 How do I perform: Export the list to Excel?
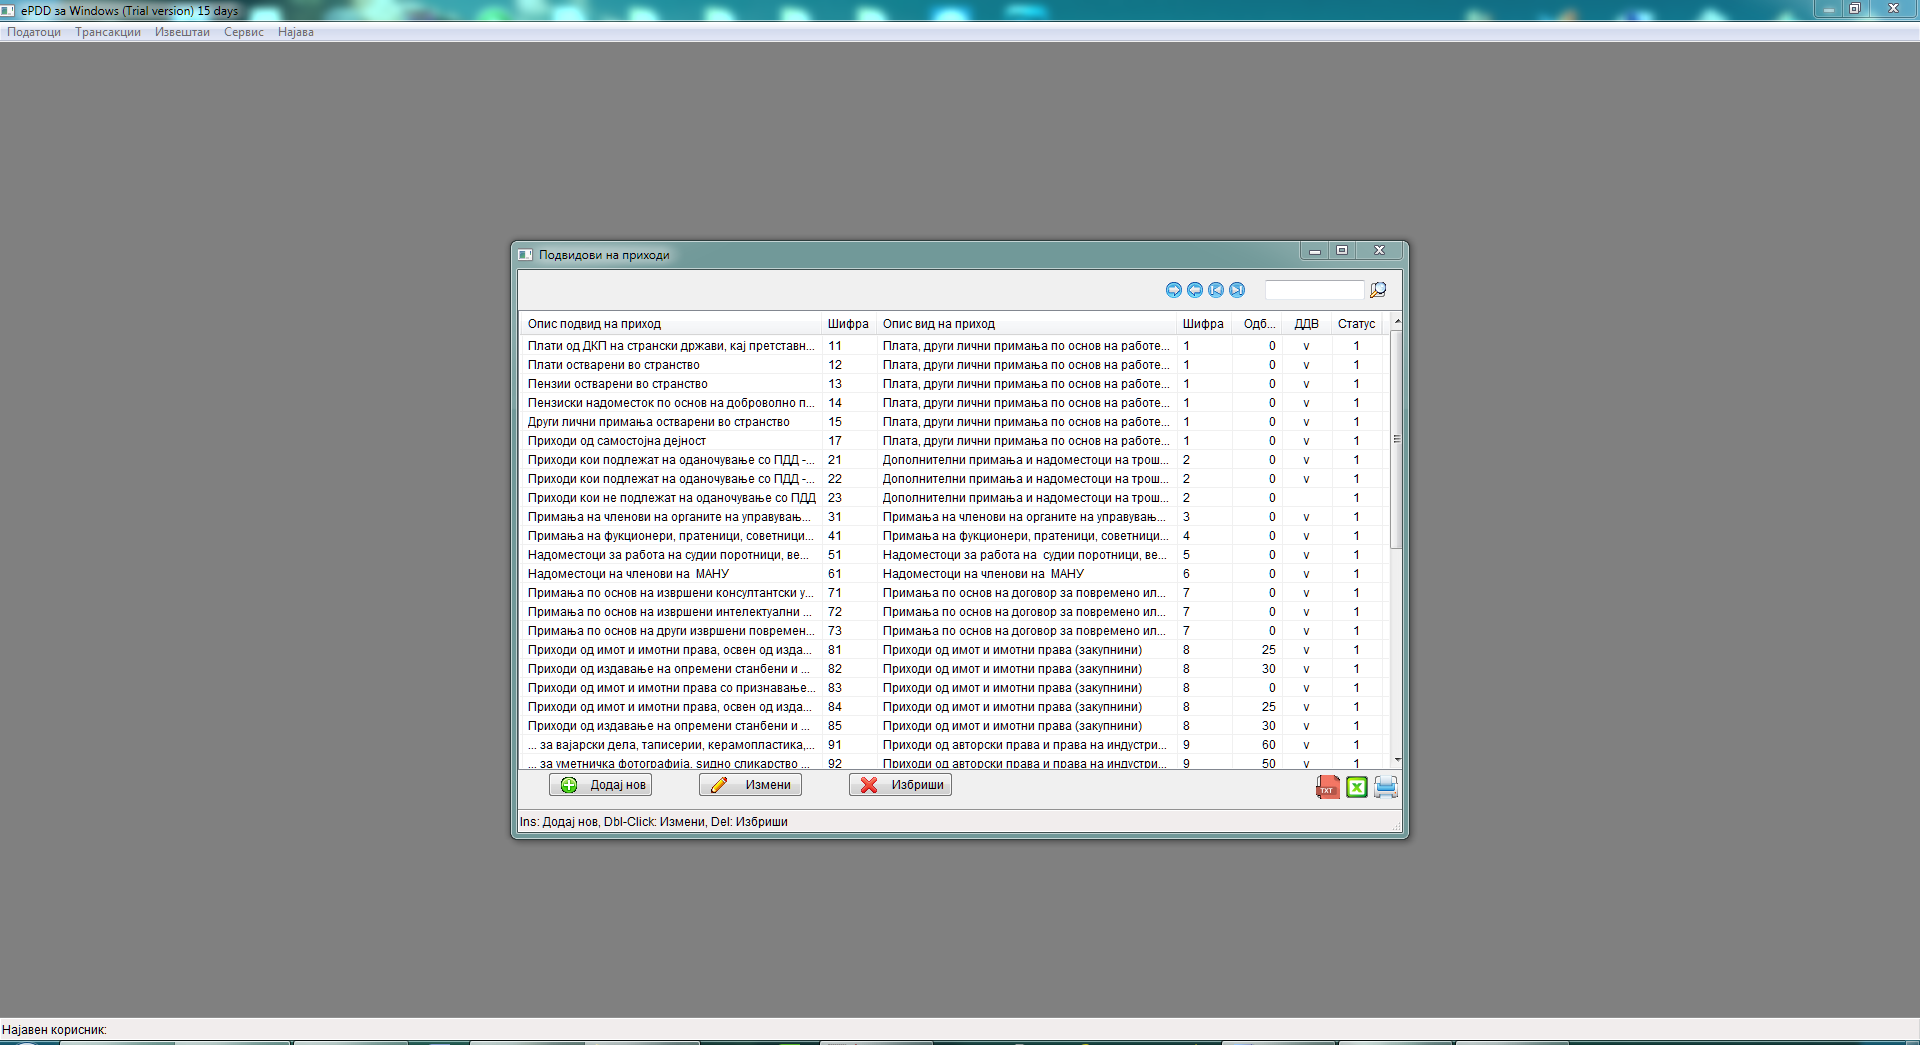1356,787
